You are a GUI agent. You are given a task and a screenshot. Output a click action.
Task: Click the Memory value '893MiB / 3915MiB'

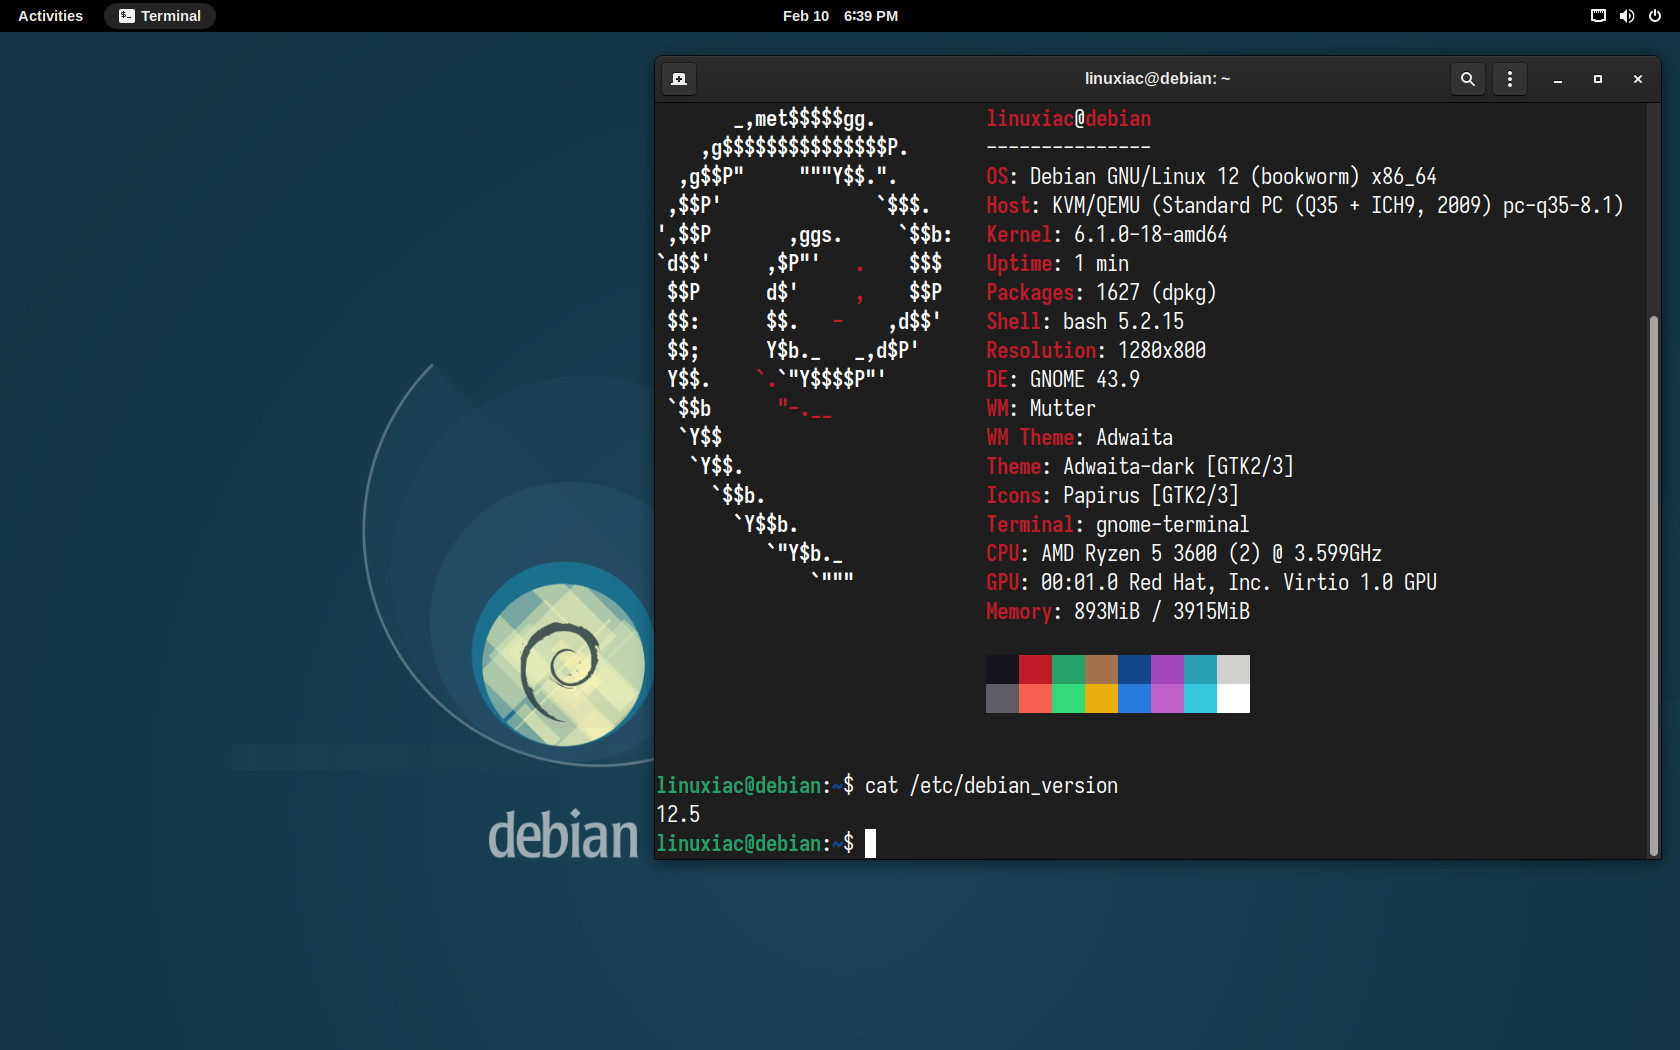tap(1162, 612)
